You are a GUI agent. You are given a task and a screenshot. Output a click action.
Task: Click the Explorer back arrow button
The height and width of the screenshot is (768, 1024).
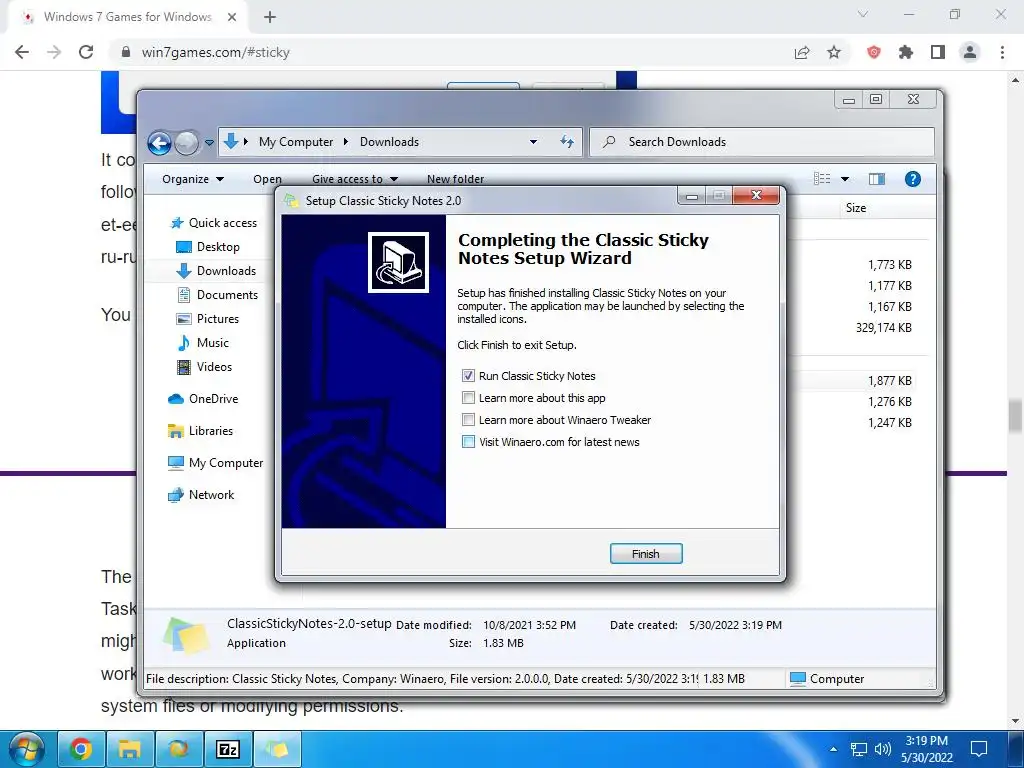point(159,142)
